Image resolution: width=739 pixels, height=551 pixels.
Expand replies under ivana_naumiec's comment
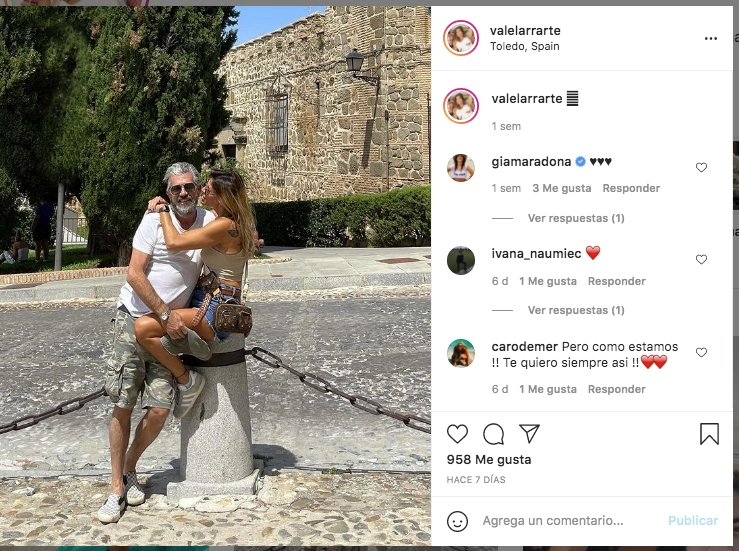tap(576, 310)
